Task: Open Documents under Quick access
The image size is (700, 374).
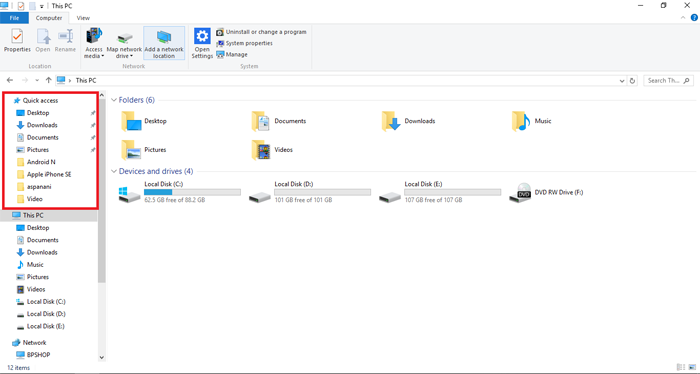Action: [42, 137]
